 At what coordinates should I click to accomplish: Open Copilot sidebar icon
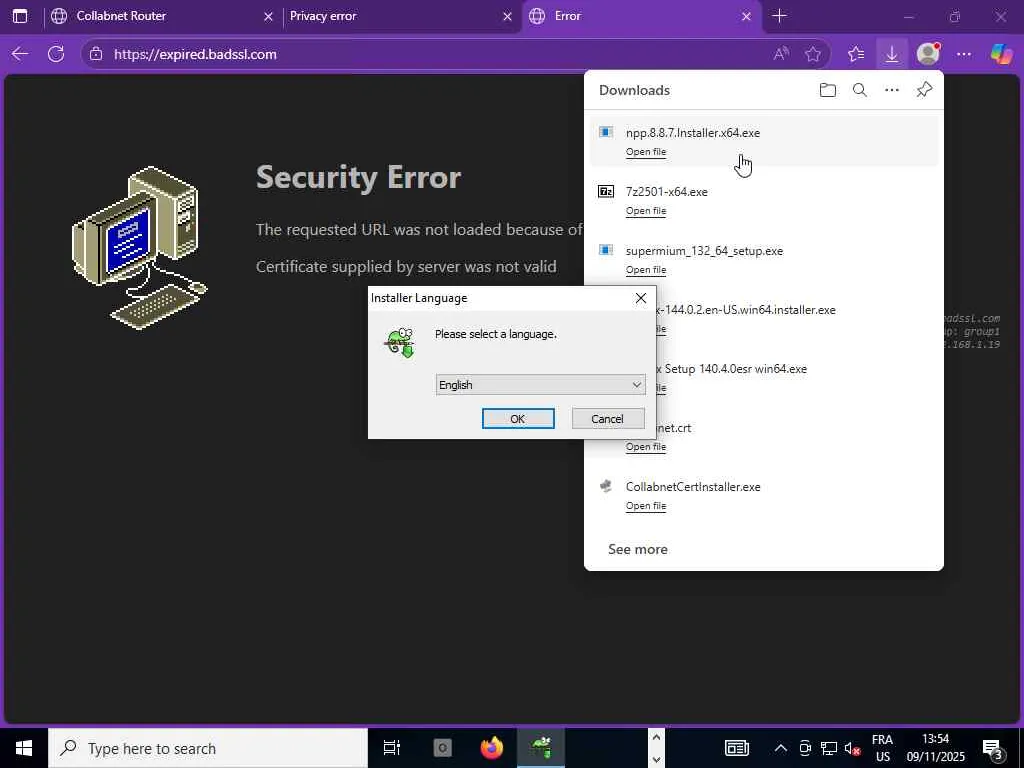1000,54
